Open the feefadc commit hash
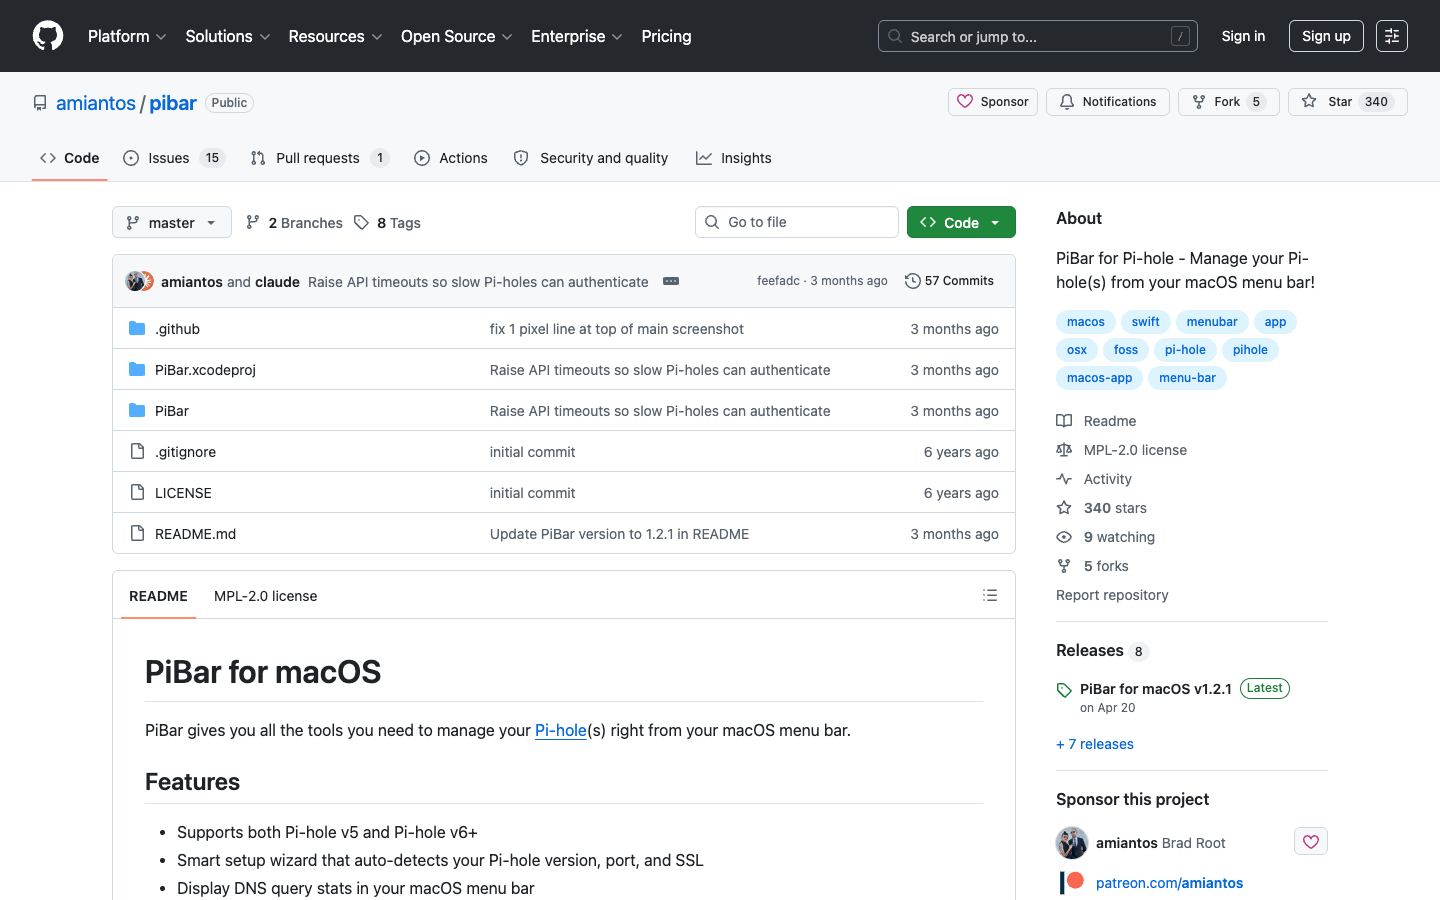1440x900 pixels. pyautogui.click(x=778, y=281)
